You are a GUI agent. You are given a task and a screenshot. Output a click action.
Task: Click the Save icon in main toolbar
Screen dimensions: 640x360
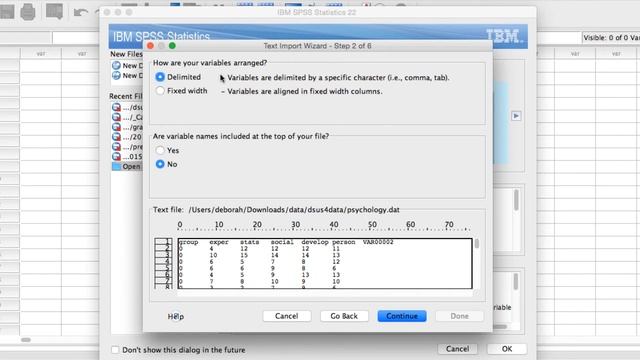point(7,11)
